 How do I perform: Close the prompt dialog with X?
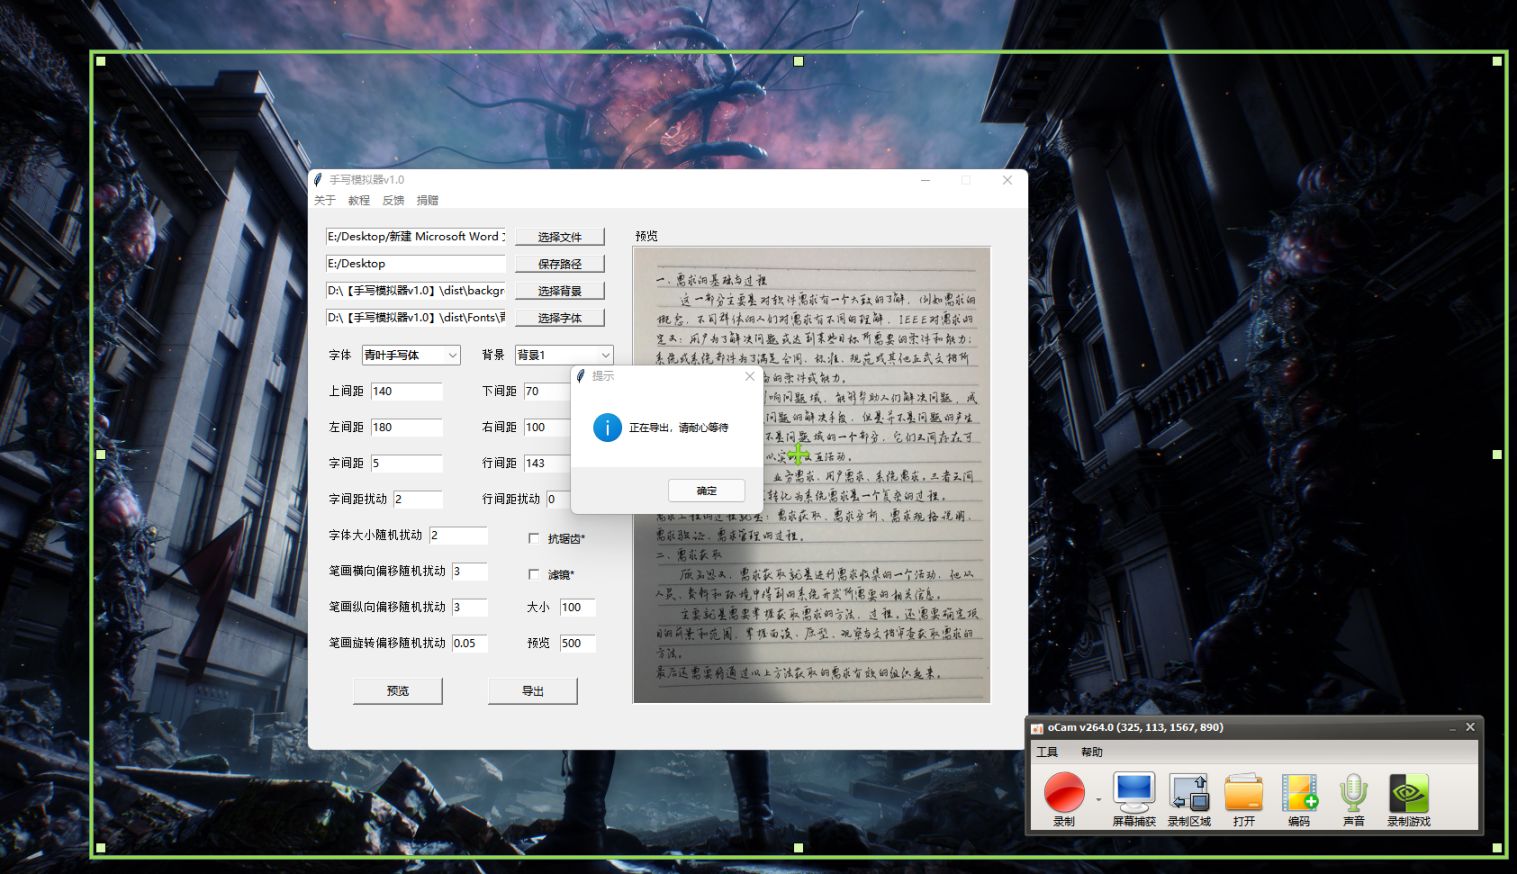(750, 376)
